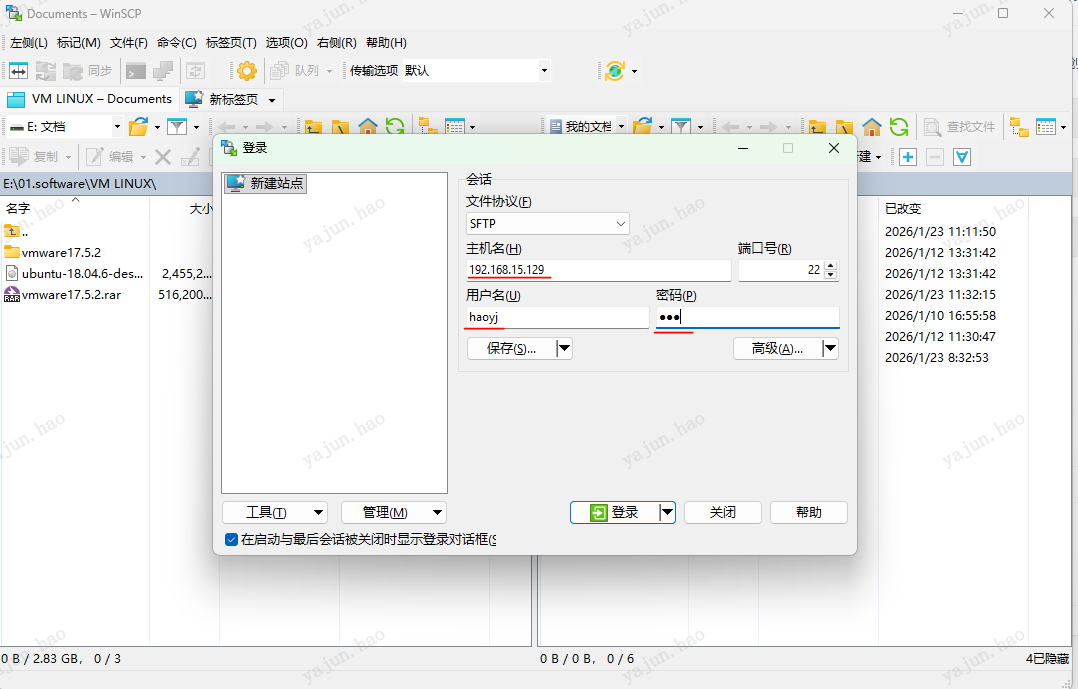Click the compare directories icon in the toolbar
This screenshot has width=1078, height=689.
point(19,71)
